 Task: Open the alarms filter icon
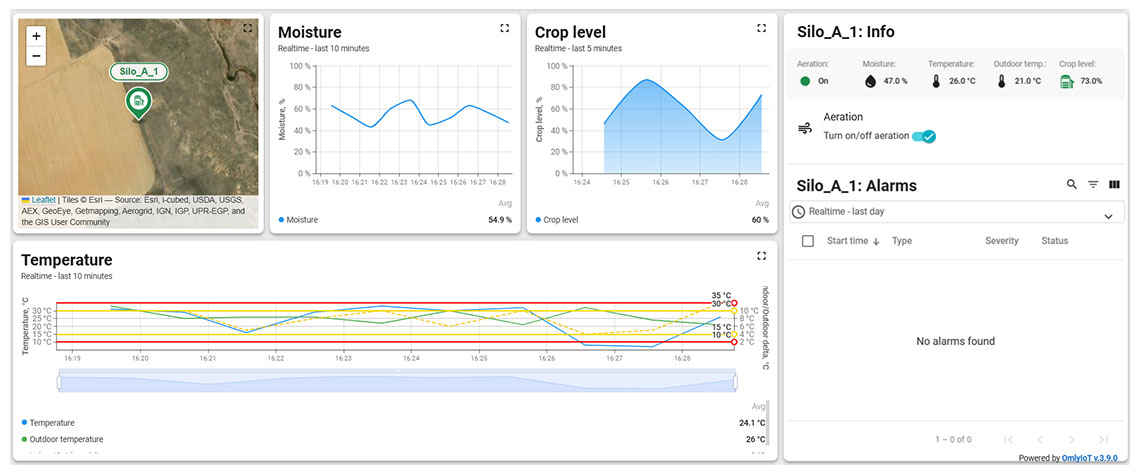pyautogui.click(x=1093, y=185)
